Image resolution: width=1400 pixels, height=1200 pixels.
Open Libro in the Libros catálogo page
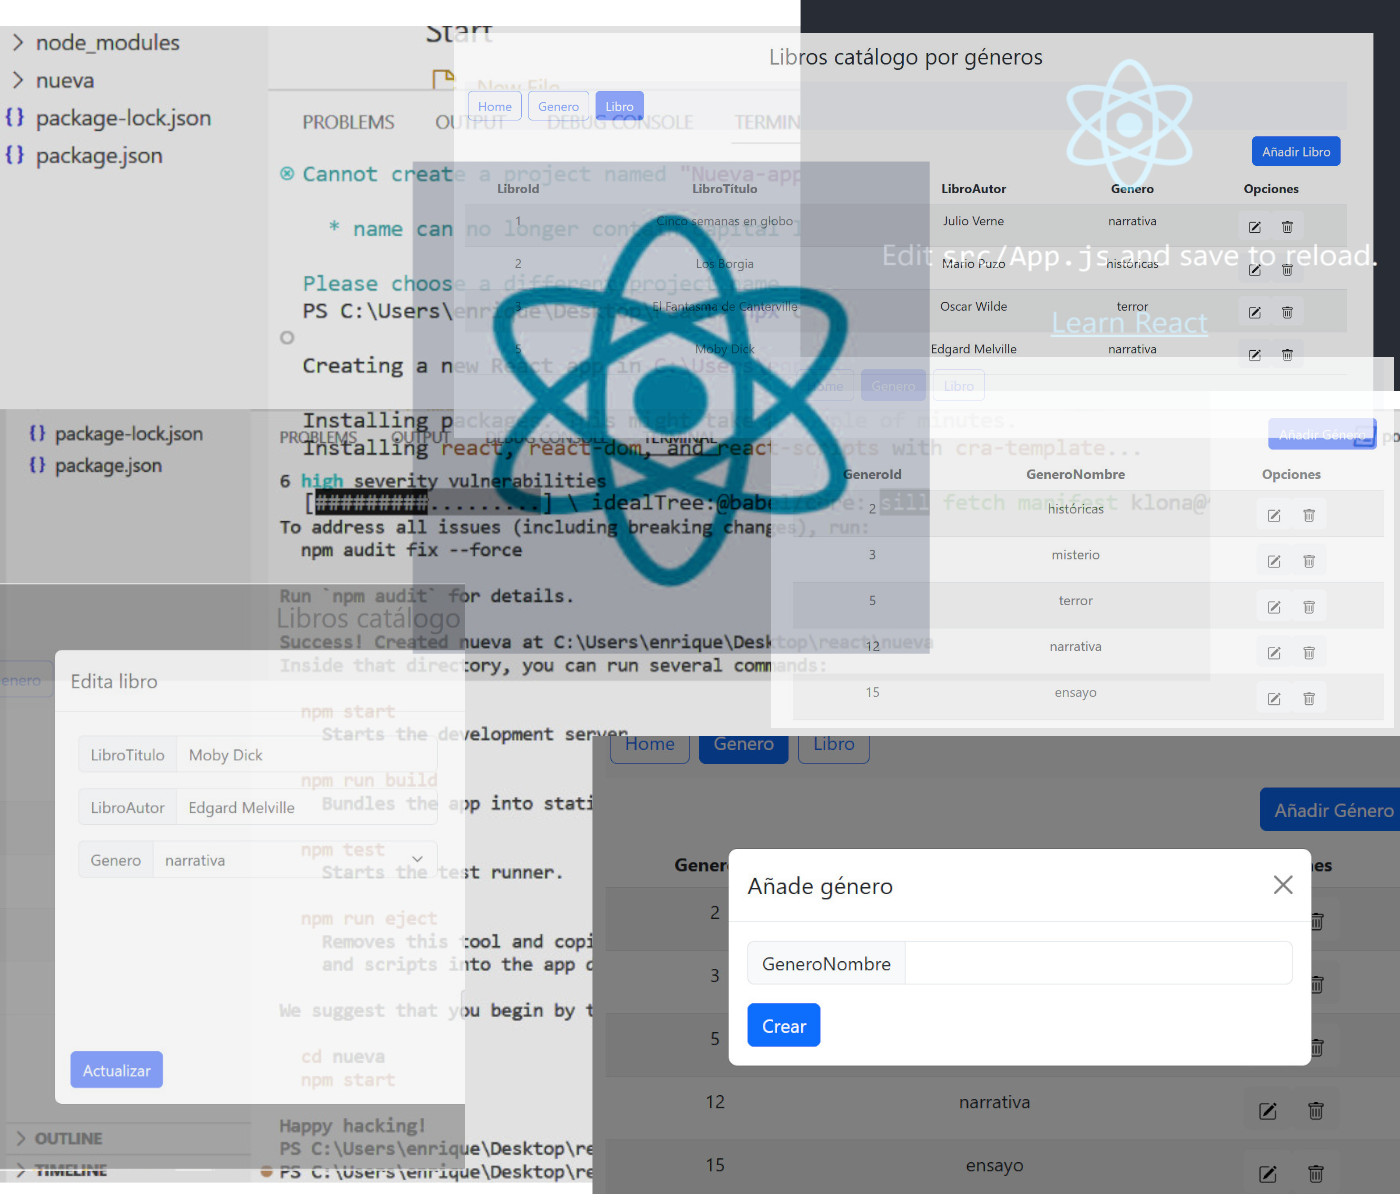[619, 107]
